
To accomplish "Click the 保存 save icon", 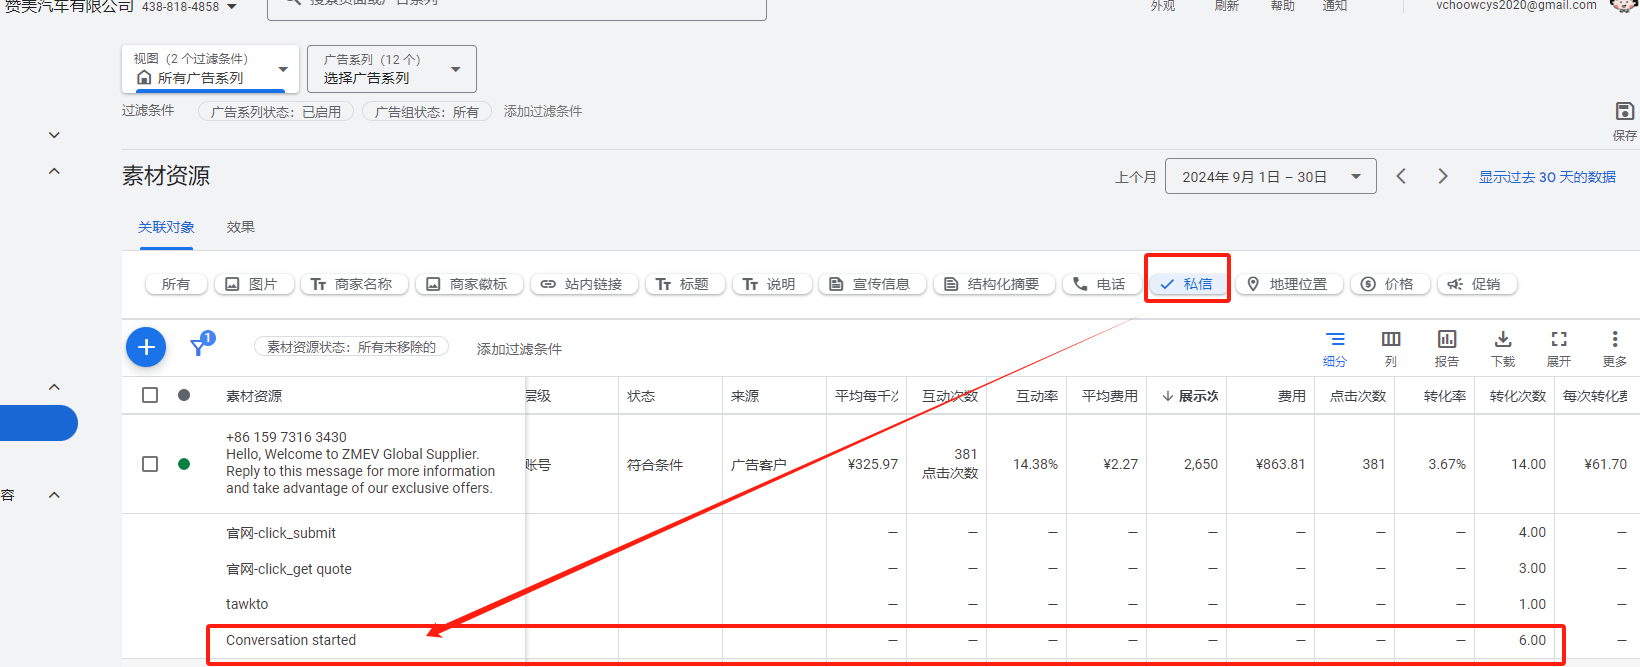I will [x=1624, y=112].
